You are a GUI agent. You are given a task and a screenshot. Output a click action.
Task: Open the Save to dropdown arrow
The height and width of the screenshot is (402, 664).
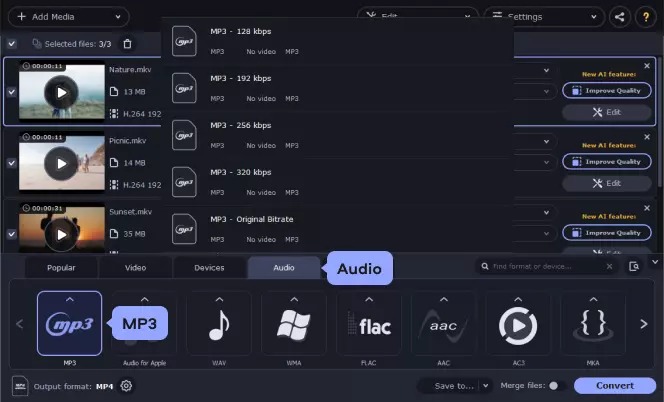(x=486, y=386)
